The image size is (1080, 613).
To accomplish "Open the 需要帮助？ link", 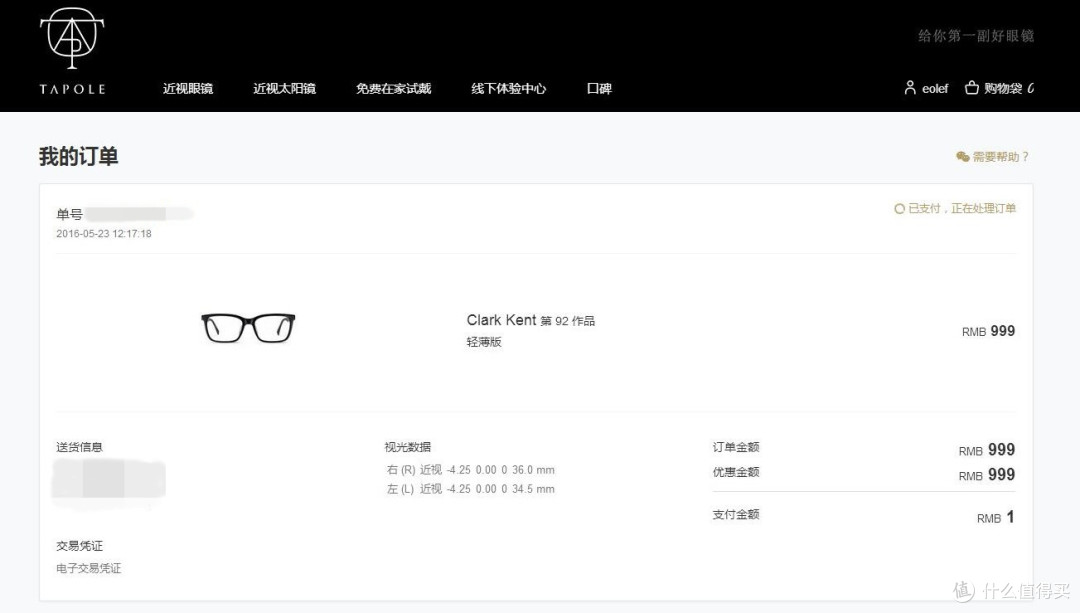I will [1001, 157].
